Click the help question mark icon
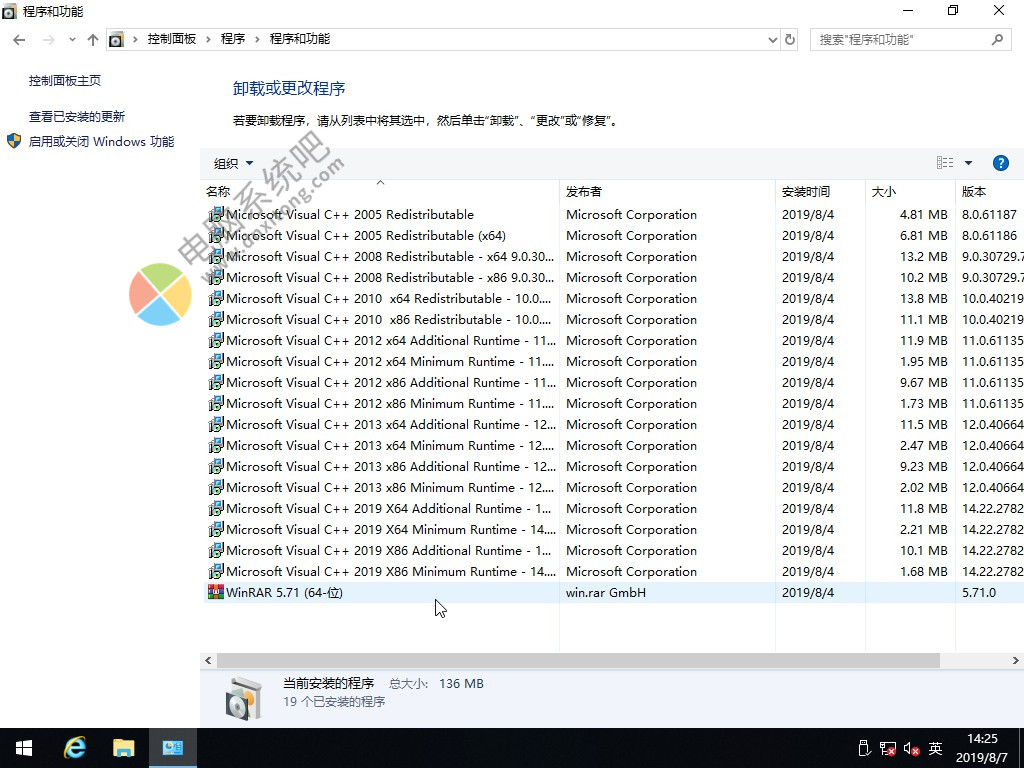The width and height of the screenshot is (1024, 768). (x=1000, y=163)
